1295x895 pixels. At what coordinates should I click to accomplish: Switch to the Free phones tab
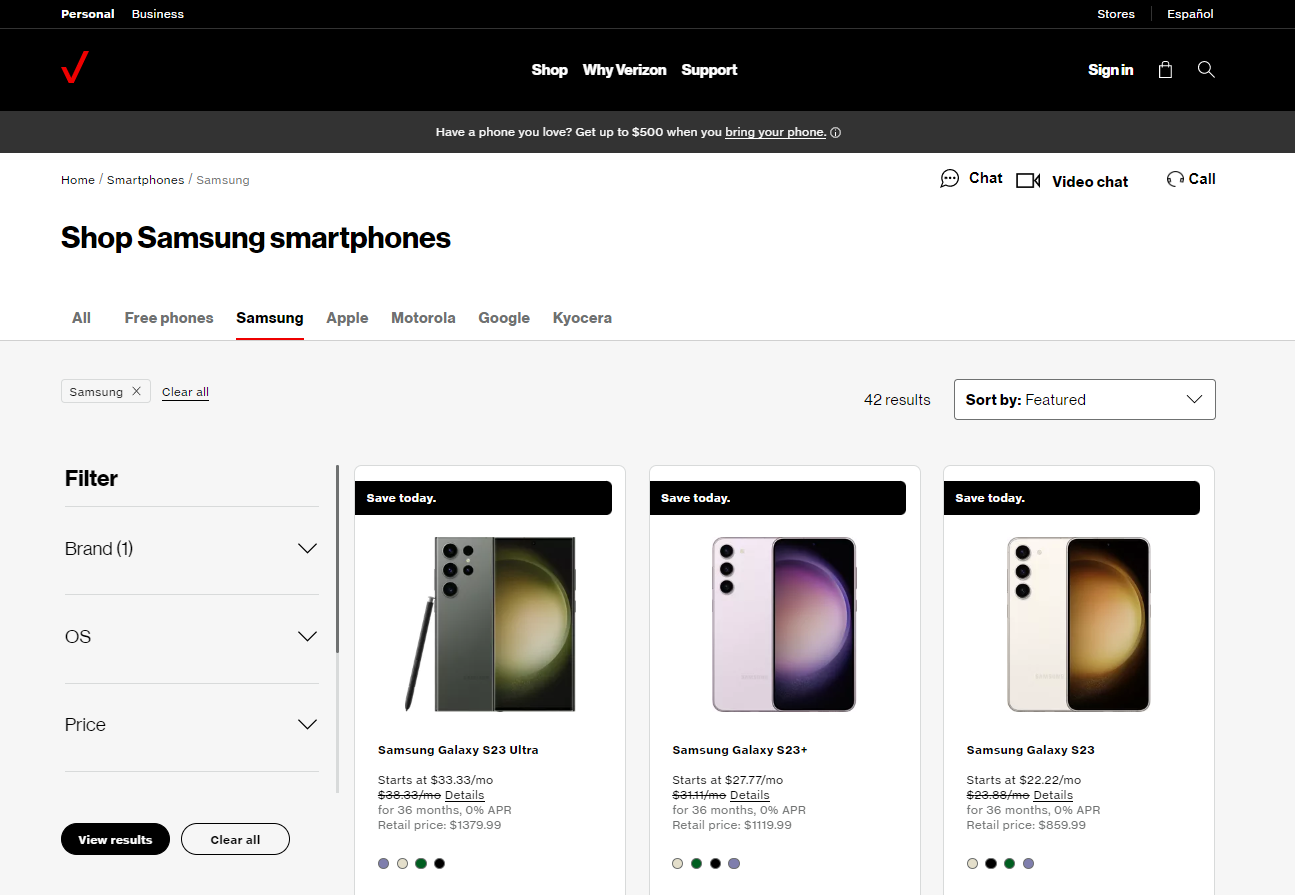(x=169, y=318)
